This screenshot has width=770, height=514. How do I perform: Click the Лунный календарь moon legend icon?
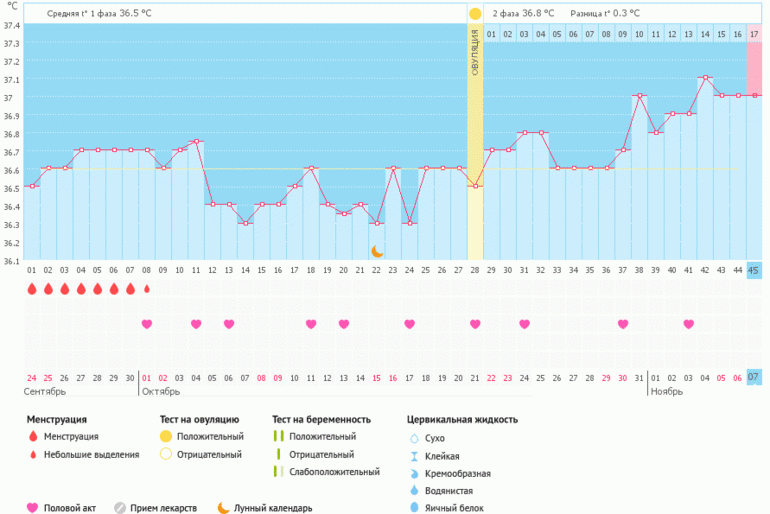coord(222,507)
